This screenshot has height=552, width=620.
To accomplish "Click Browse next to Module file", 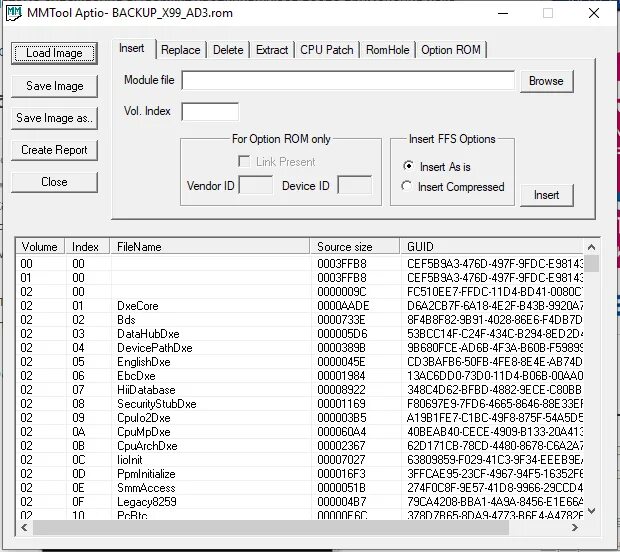I will 546,81.
